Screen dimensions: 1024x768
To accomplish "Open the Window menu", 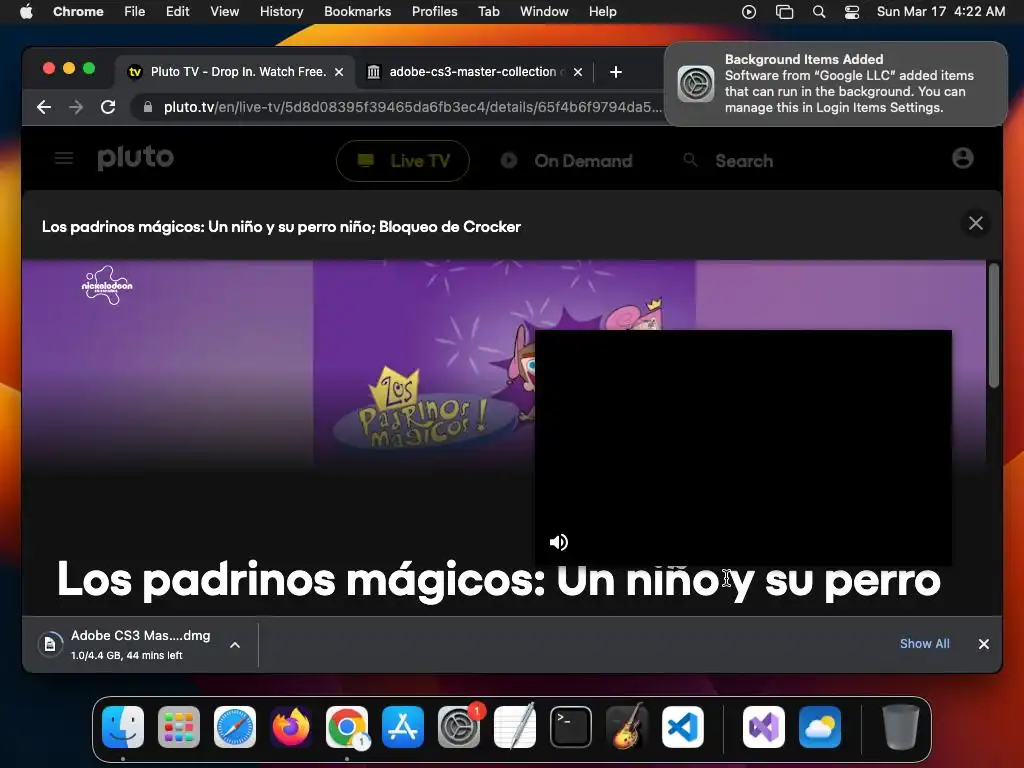I will click(x=544, y=12).
